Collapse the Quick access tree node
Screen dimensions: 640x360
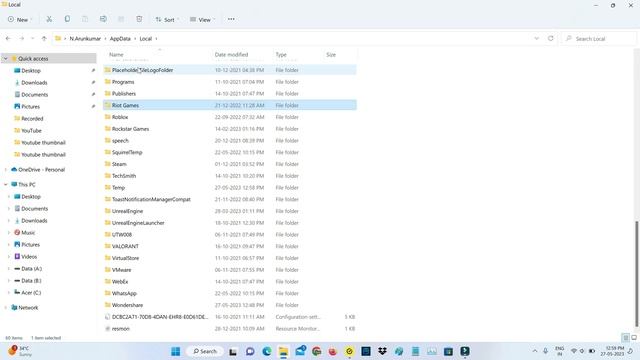click(5, 59)
